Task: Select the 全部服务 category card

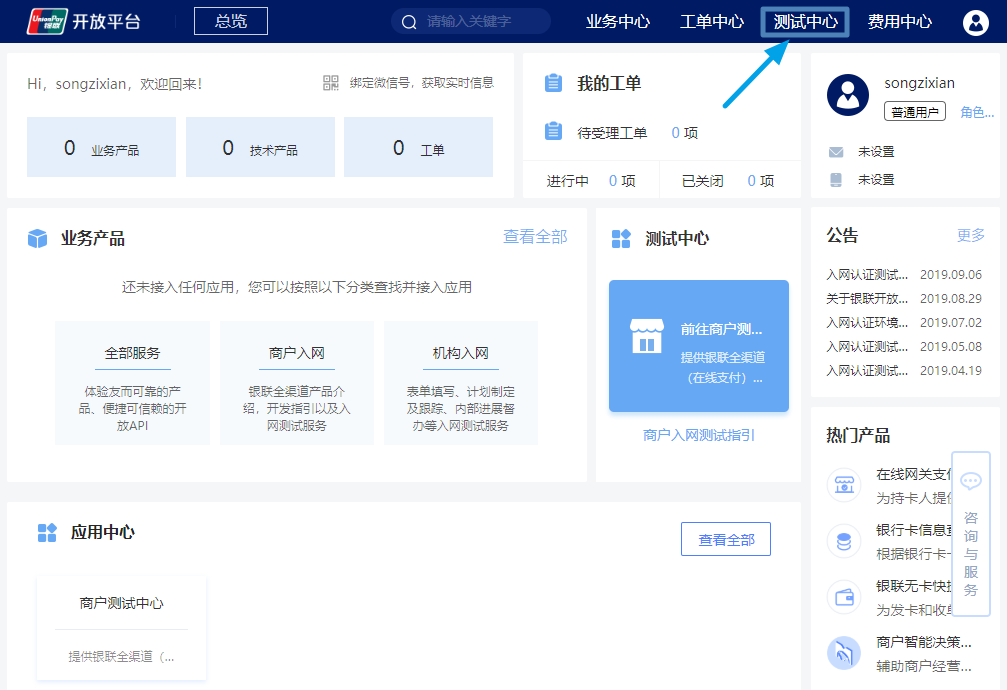Action: [132, 383]
